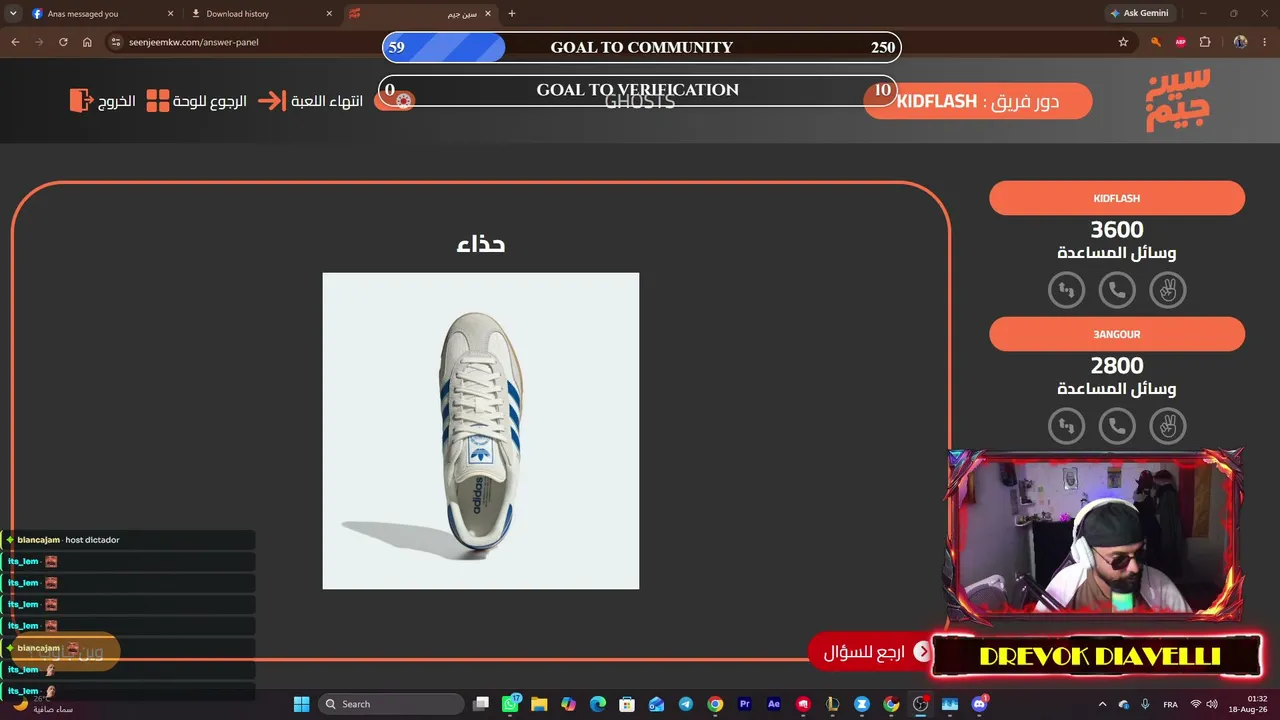This screenshot has height=720, width=1280.
Task: Open a new browser tab
Action: click(512, 14)
